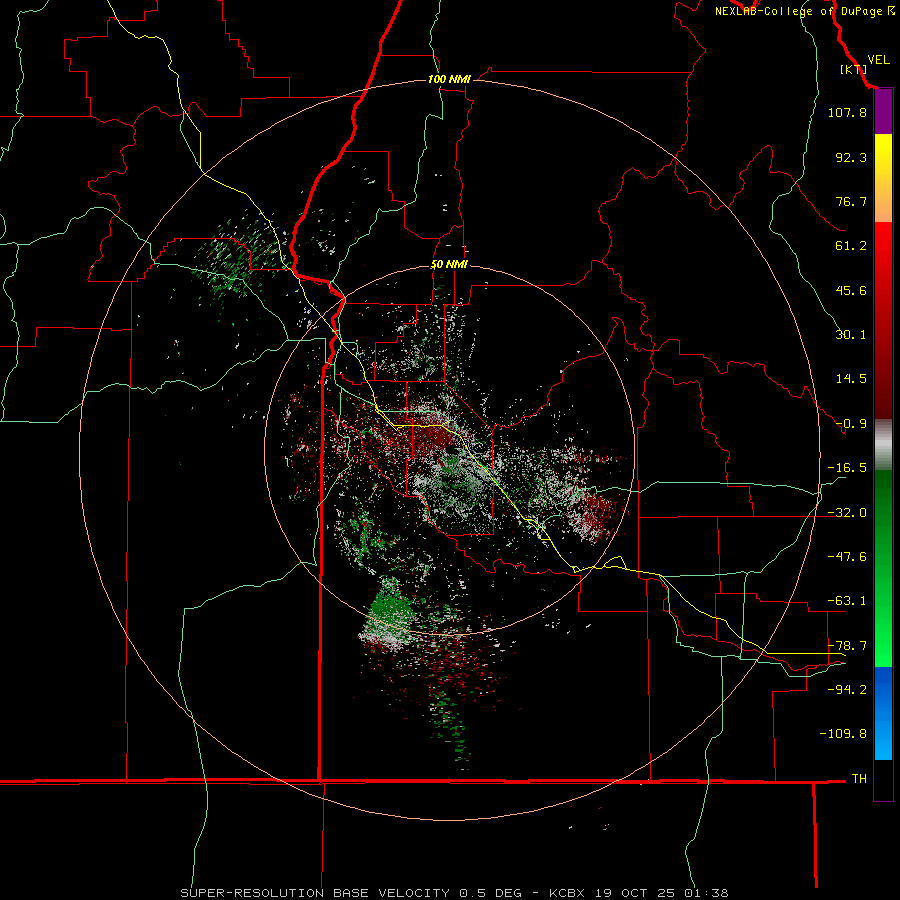The image size is (900, 900).
Task: Select the -32.0 scale value
Action: (847, 513)
